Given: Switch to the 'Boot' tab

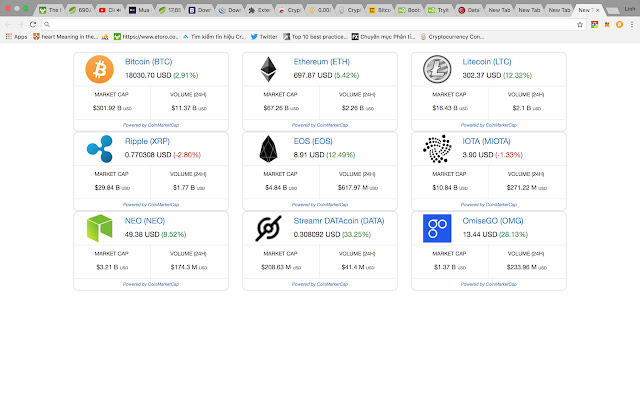Looking at the screenshot, I should click(409, 10).
